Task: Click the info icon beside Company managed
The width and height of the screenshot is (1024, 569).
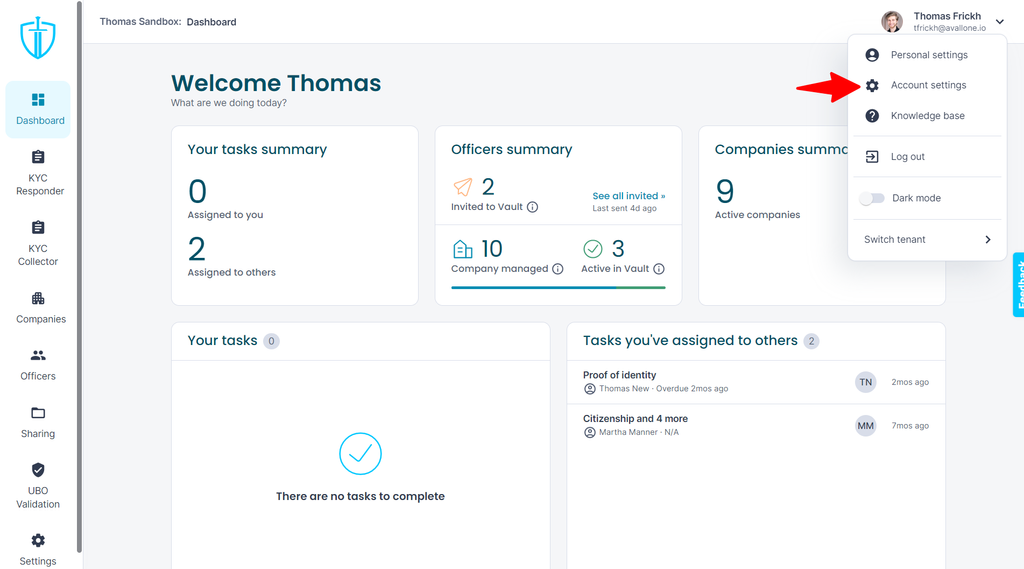Action: (x=558, y=269)
